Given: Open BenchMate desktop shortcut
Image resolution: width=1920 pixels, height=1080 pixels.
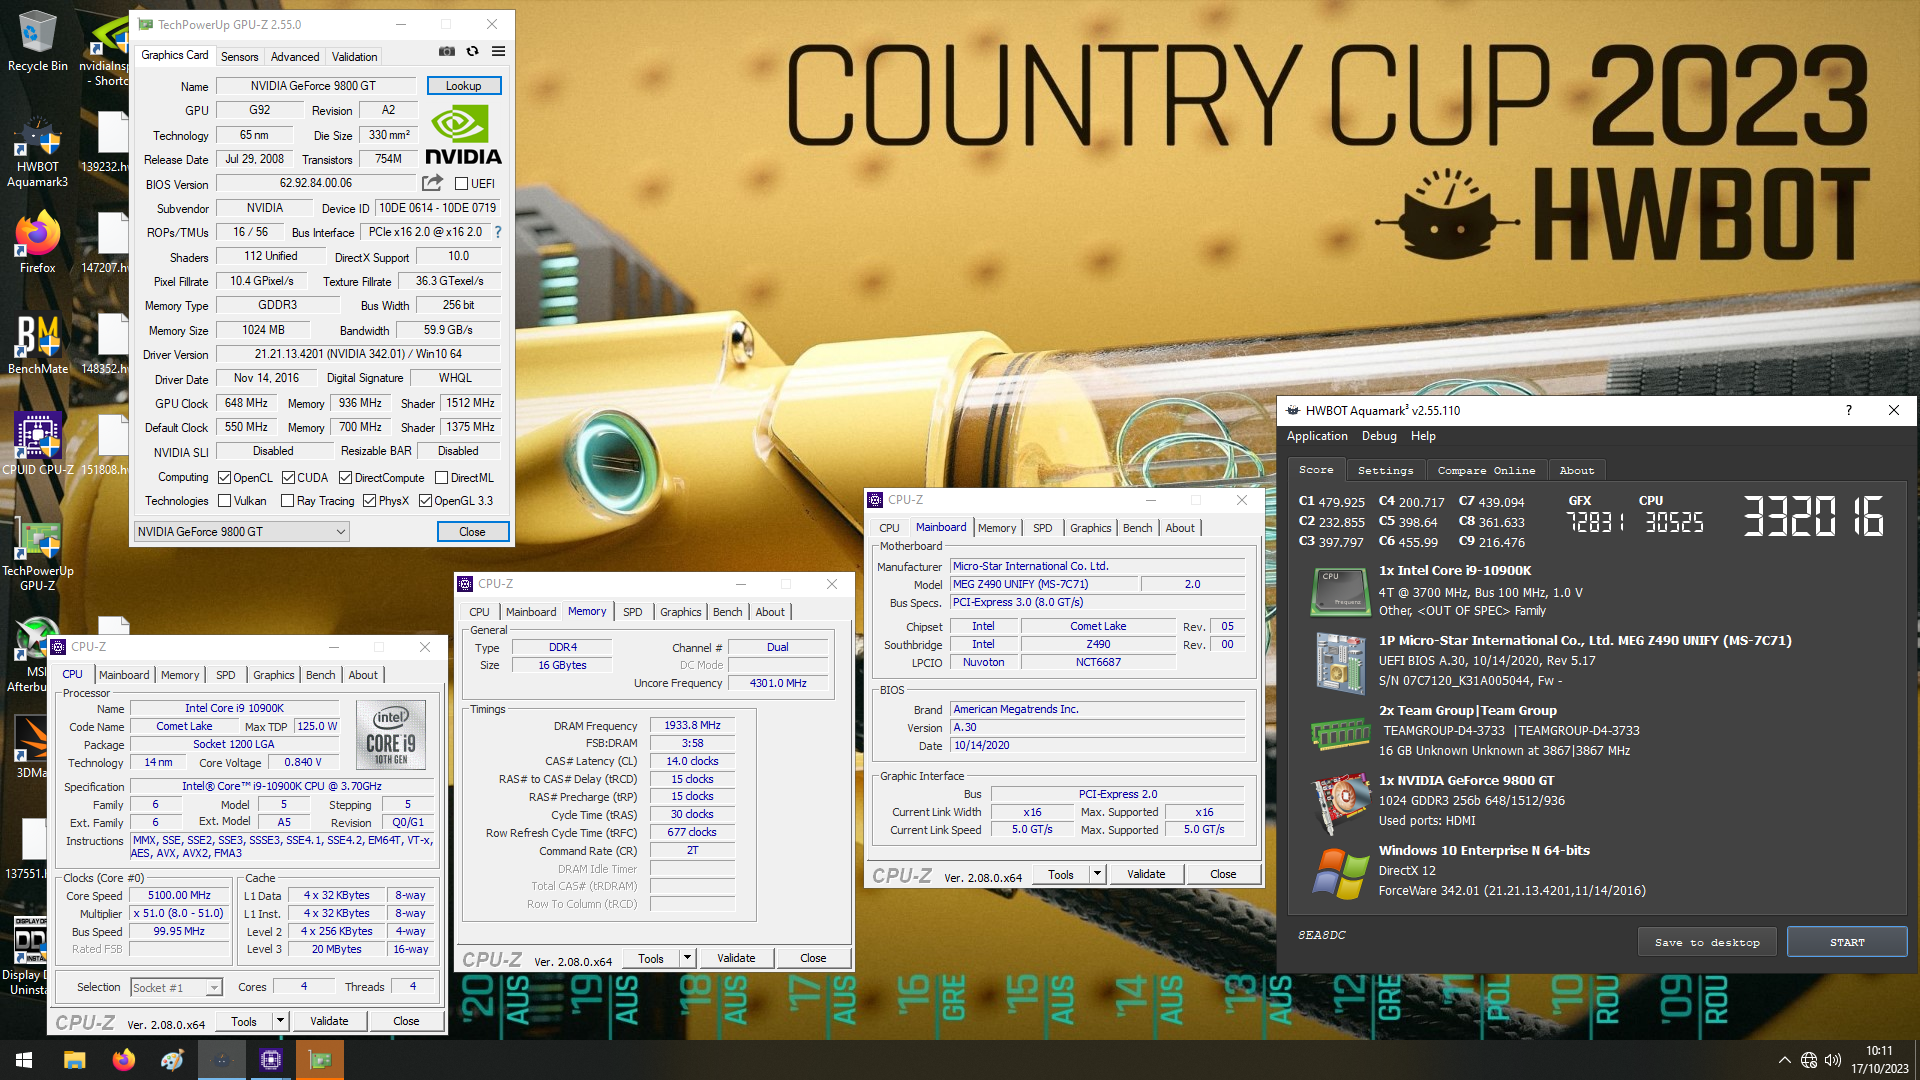Looking at the screenshot, I should pyautogui.click(x=38, y=345).
